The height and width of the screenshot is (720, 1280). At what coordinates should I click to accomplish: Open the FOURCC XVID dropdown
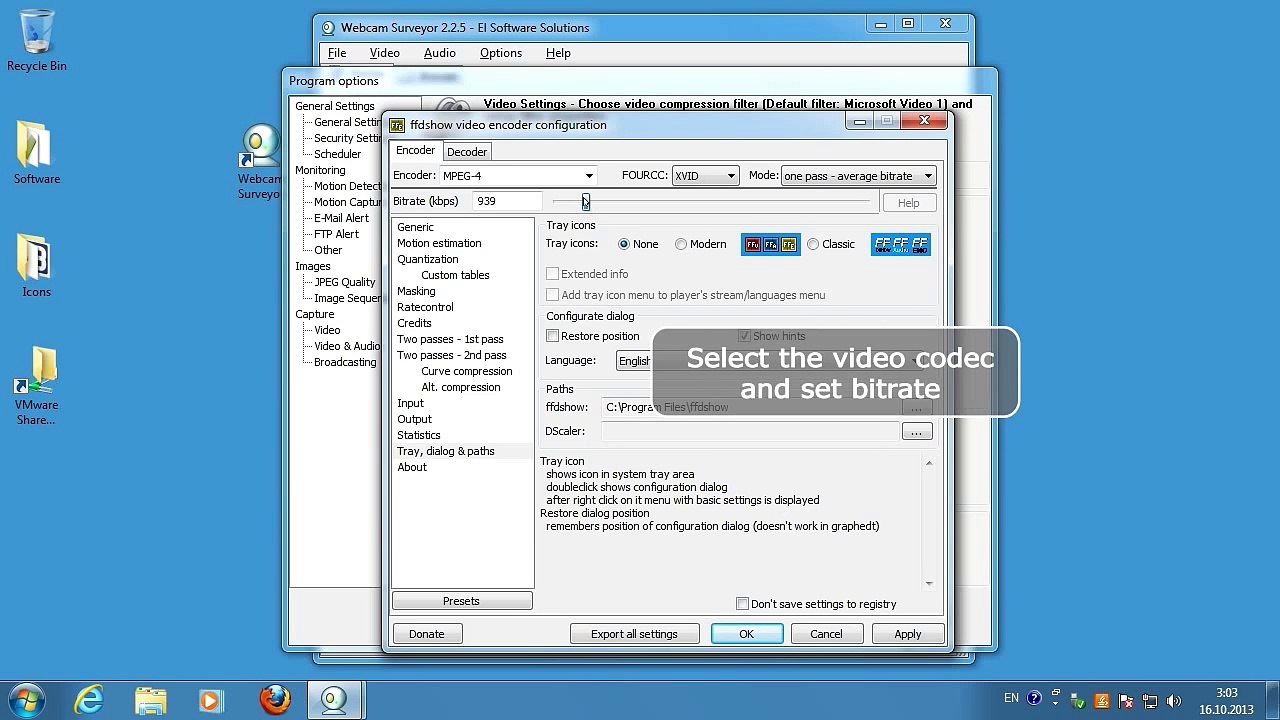[x=705, y=176]
